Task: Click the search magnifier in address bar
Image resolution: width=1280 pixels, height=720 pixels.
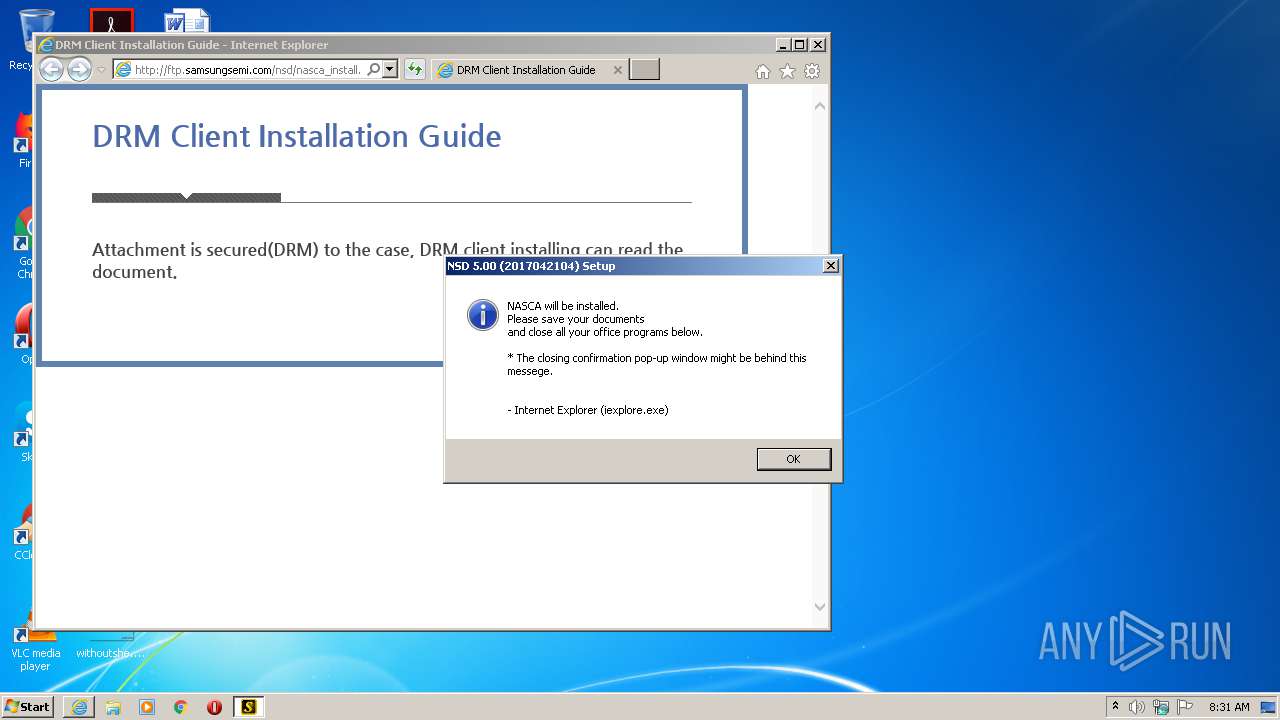Action: (x=374, y=70)
